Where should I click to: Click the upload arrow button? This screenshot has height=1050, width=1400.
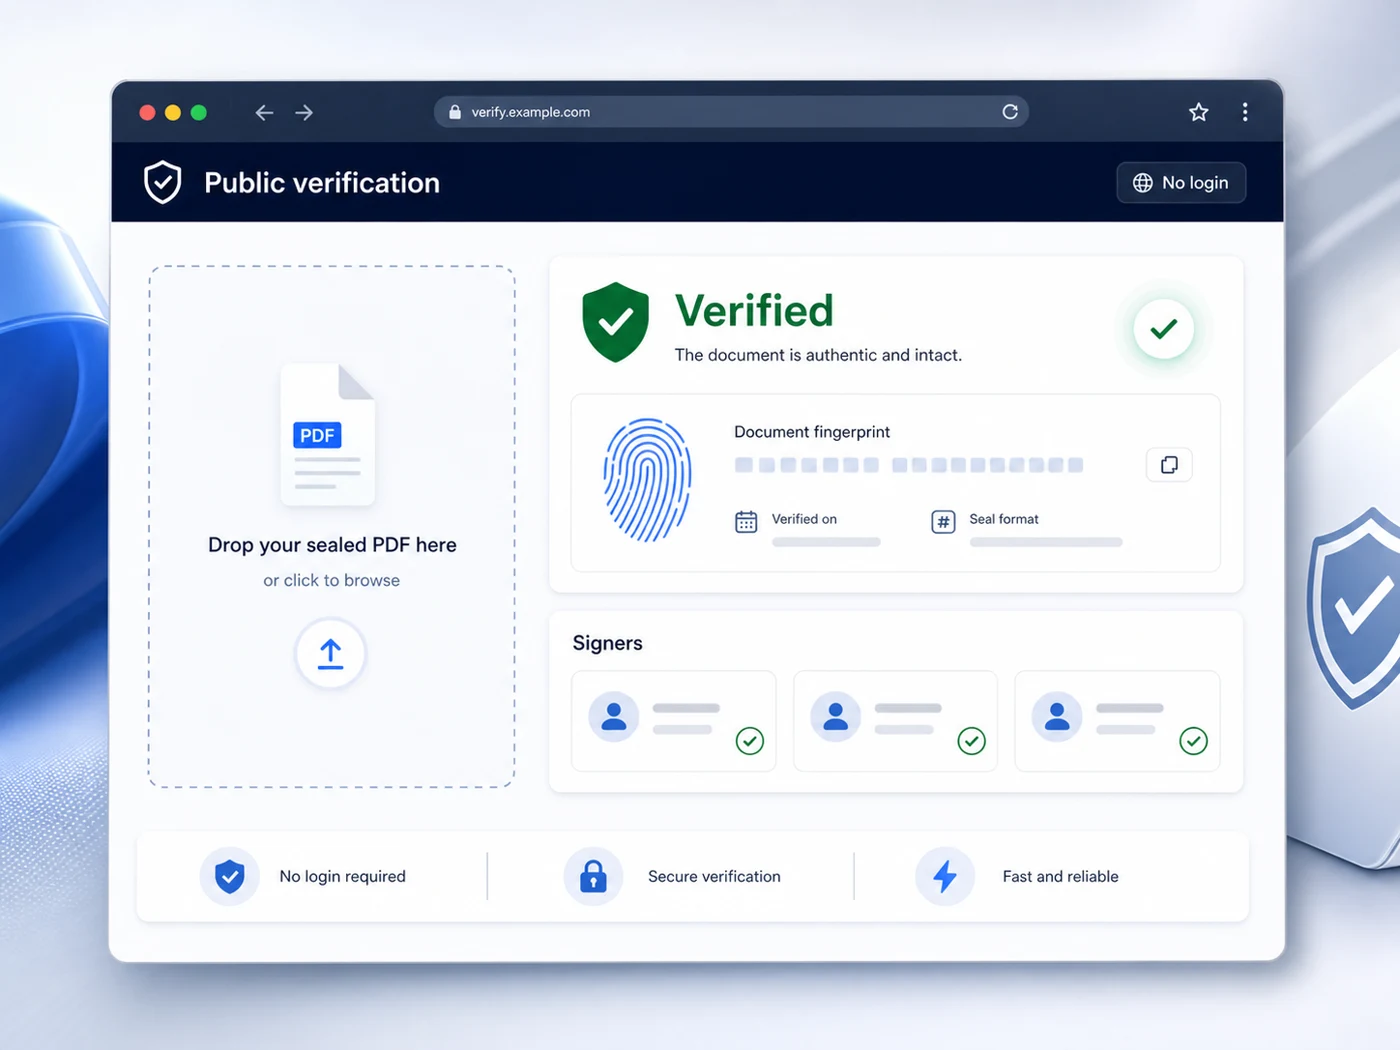pyautogui.click(x=330, y=654)
